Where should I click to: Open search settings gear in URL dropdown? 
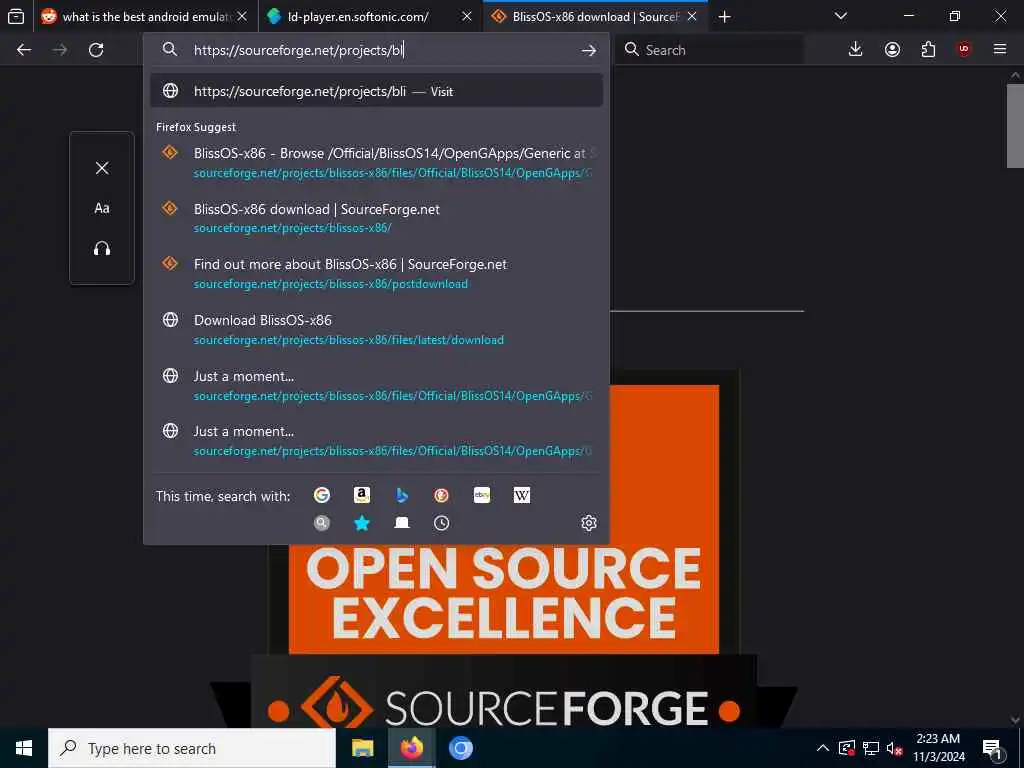pyautogui.click(x=588, y=523)
